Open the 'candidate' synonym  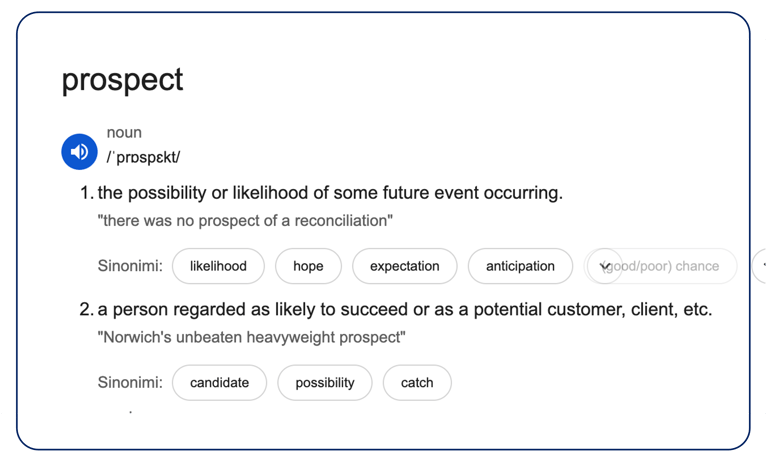219,383
